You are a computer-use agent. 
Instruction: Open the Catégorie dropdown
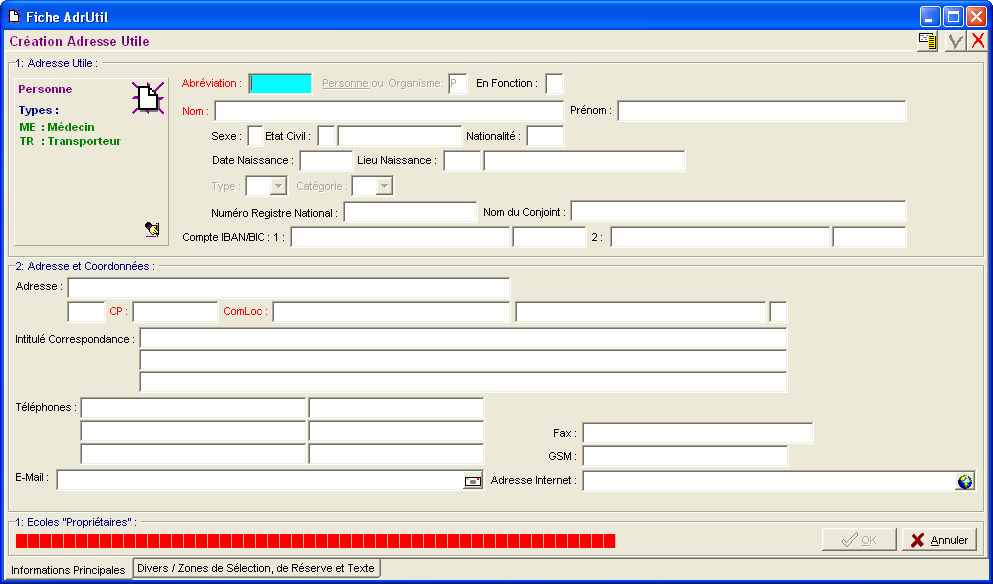tap(384, 186)
